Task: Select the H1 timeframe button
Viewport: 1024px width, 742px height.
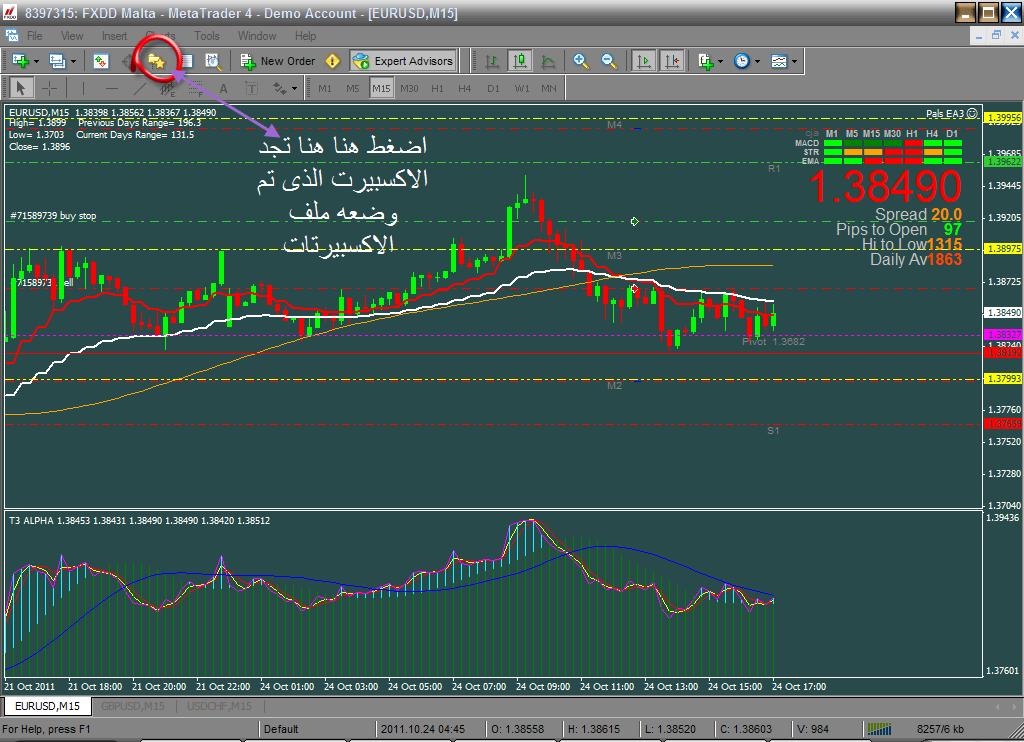Action: (437, 88)
